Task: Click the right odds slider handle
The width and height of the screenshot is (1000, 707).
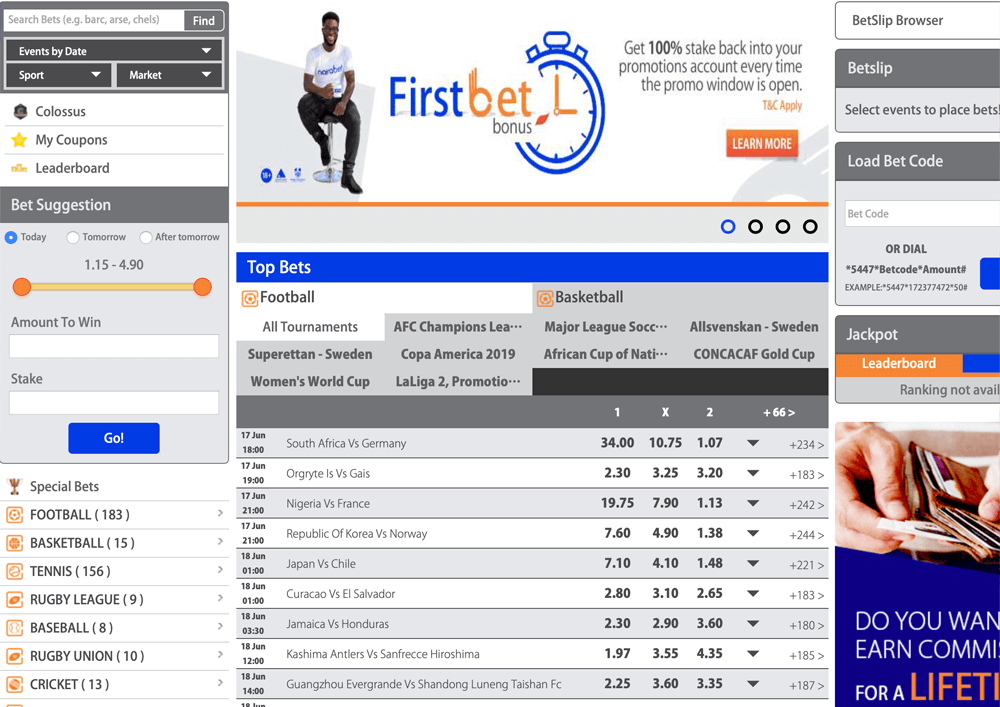Action: pyautogui.click(x=202, y=287)
